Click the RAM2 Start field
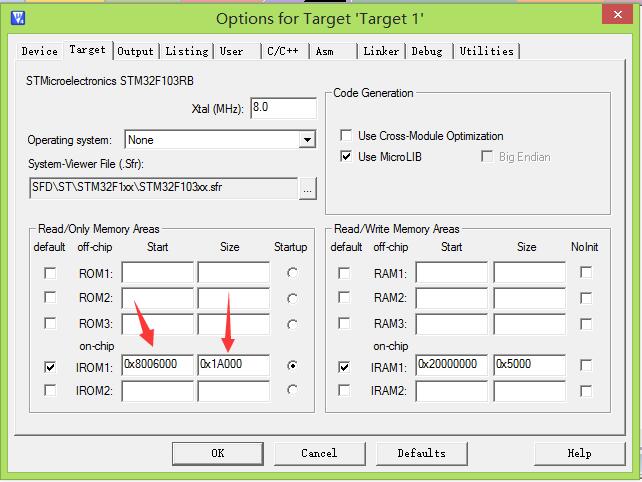 (452, 298)
